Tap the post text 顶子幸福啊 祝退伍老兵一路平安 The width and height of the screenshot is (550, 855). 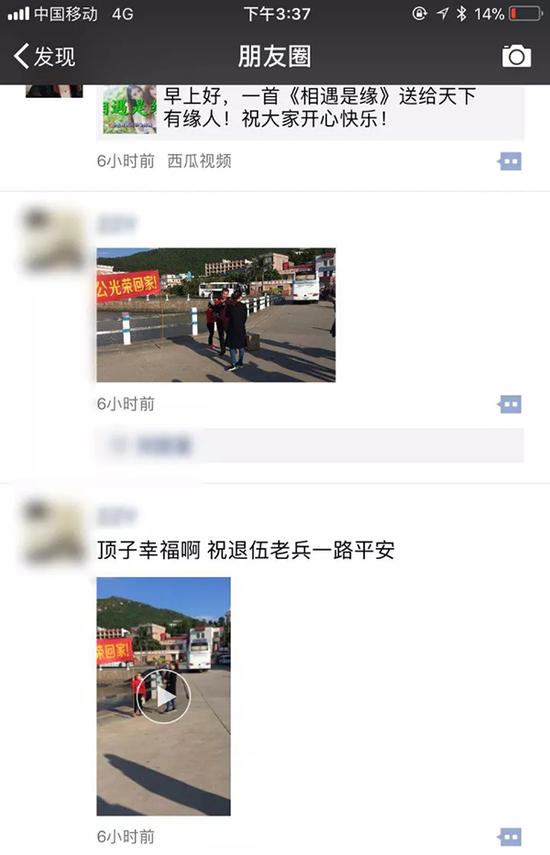[246, 550]
